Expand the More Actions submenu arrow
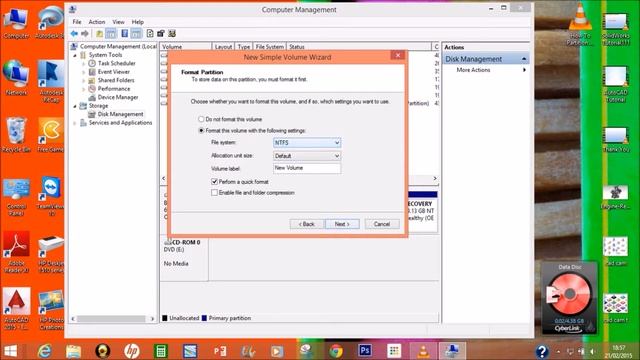 tap(524, 70)
